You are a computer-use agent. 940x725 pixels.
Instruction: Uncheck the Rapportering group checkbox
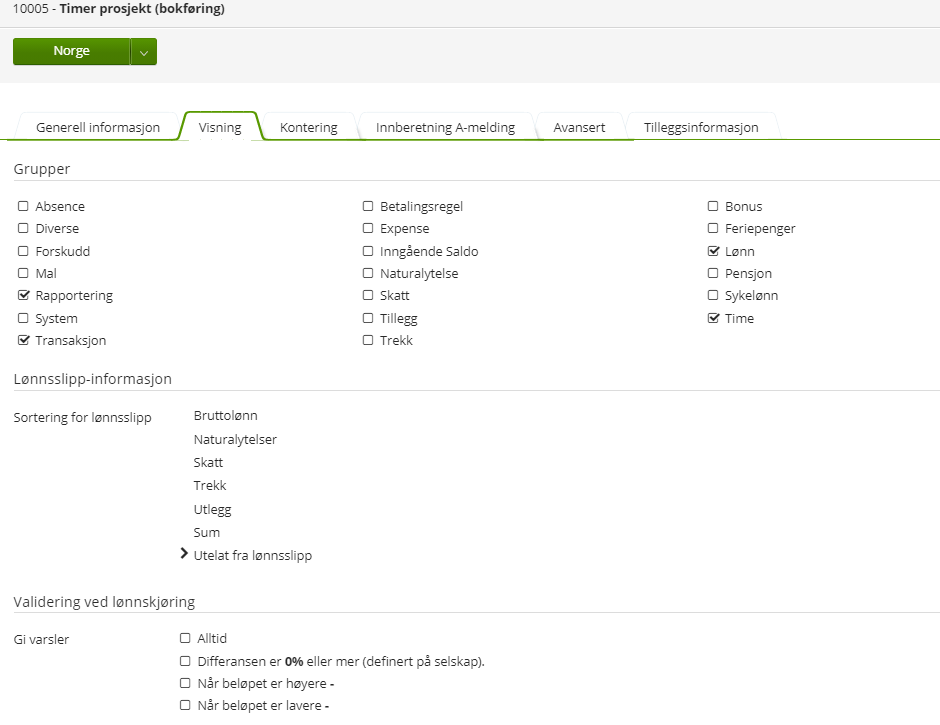click(x=23, y=296)
